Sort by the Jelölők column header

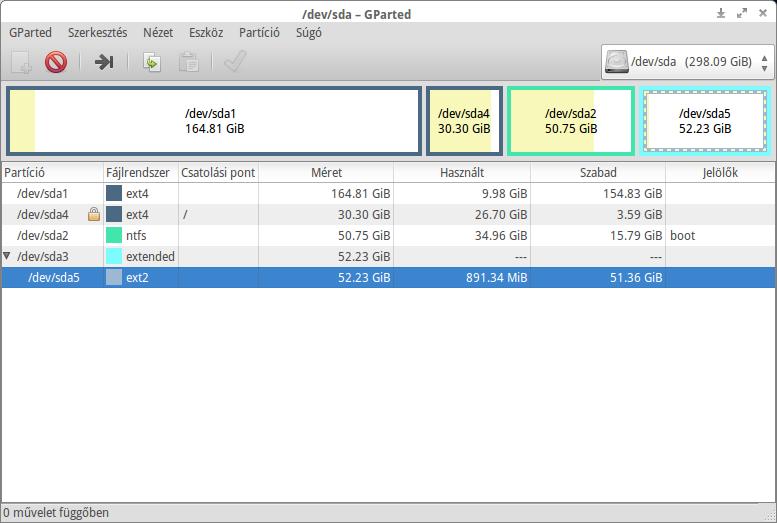point(721,173)
